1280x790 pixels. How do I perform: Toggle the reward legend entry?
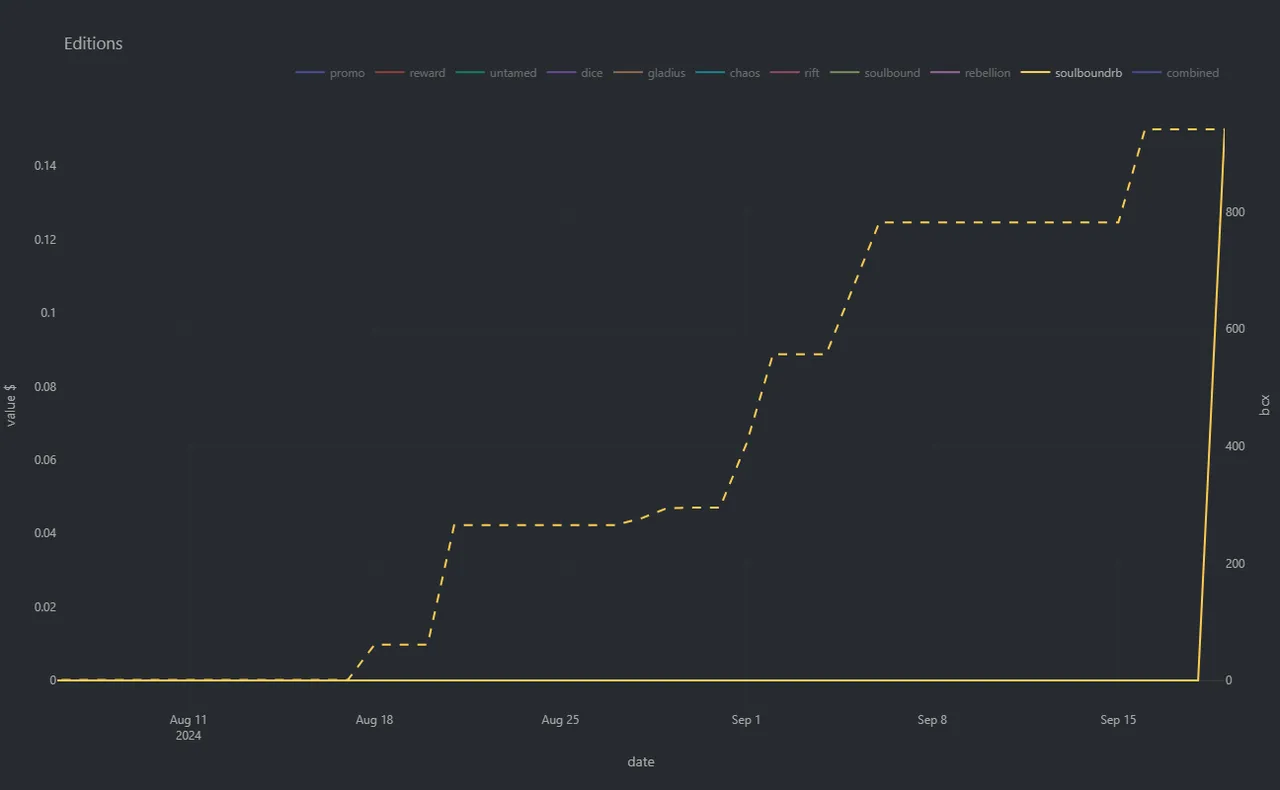(x=410, y=73)
